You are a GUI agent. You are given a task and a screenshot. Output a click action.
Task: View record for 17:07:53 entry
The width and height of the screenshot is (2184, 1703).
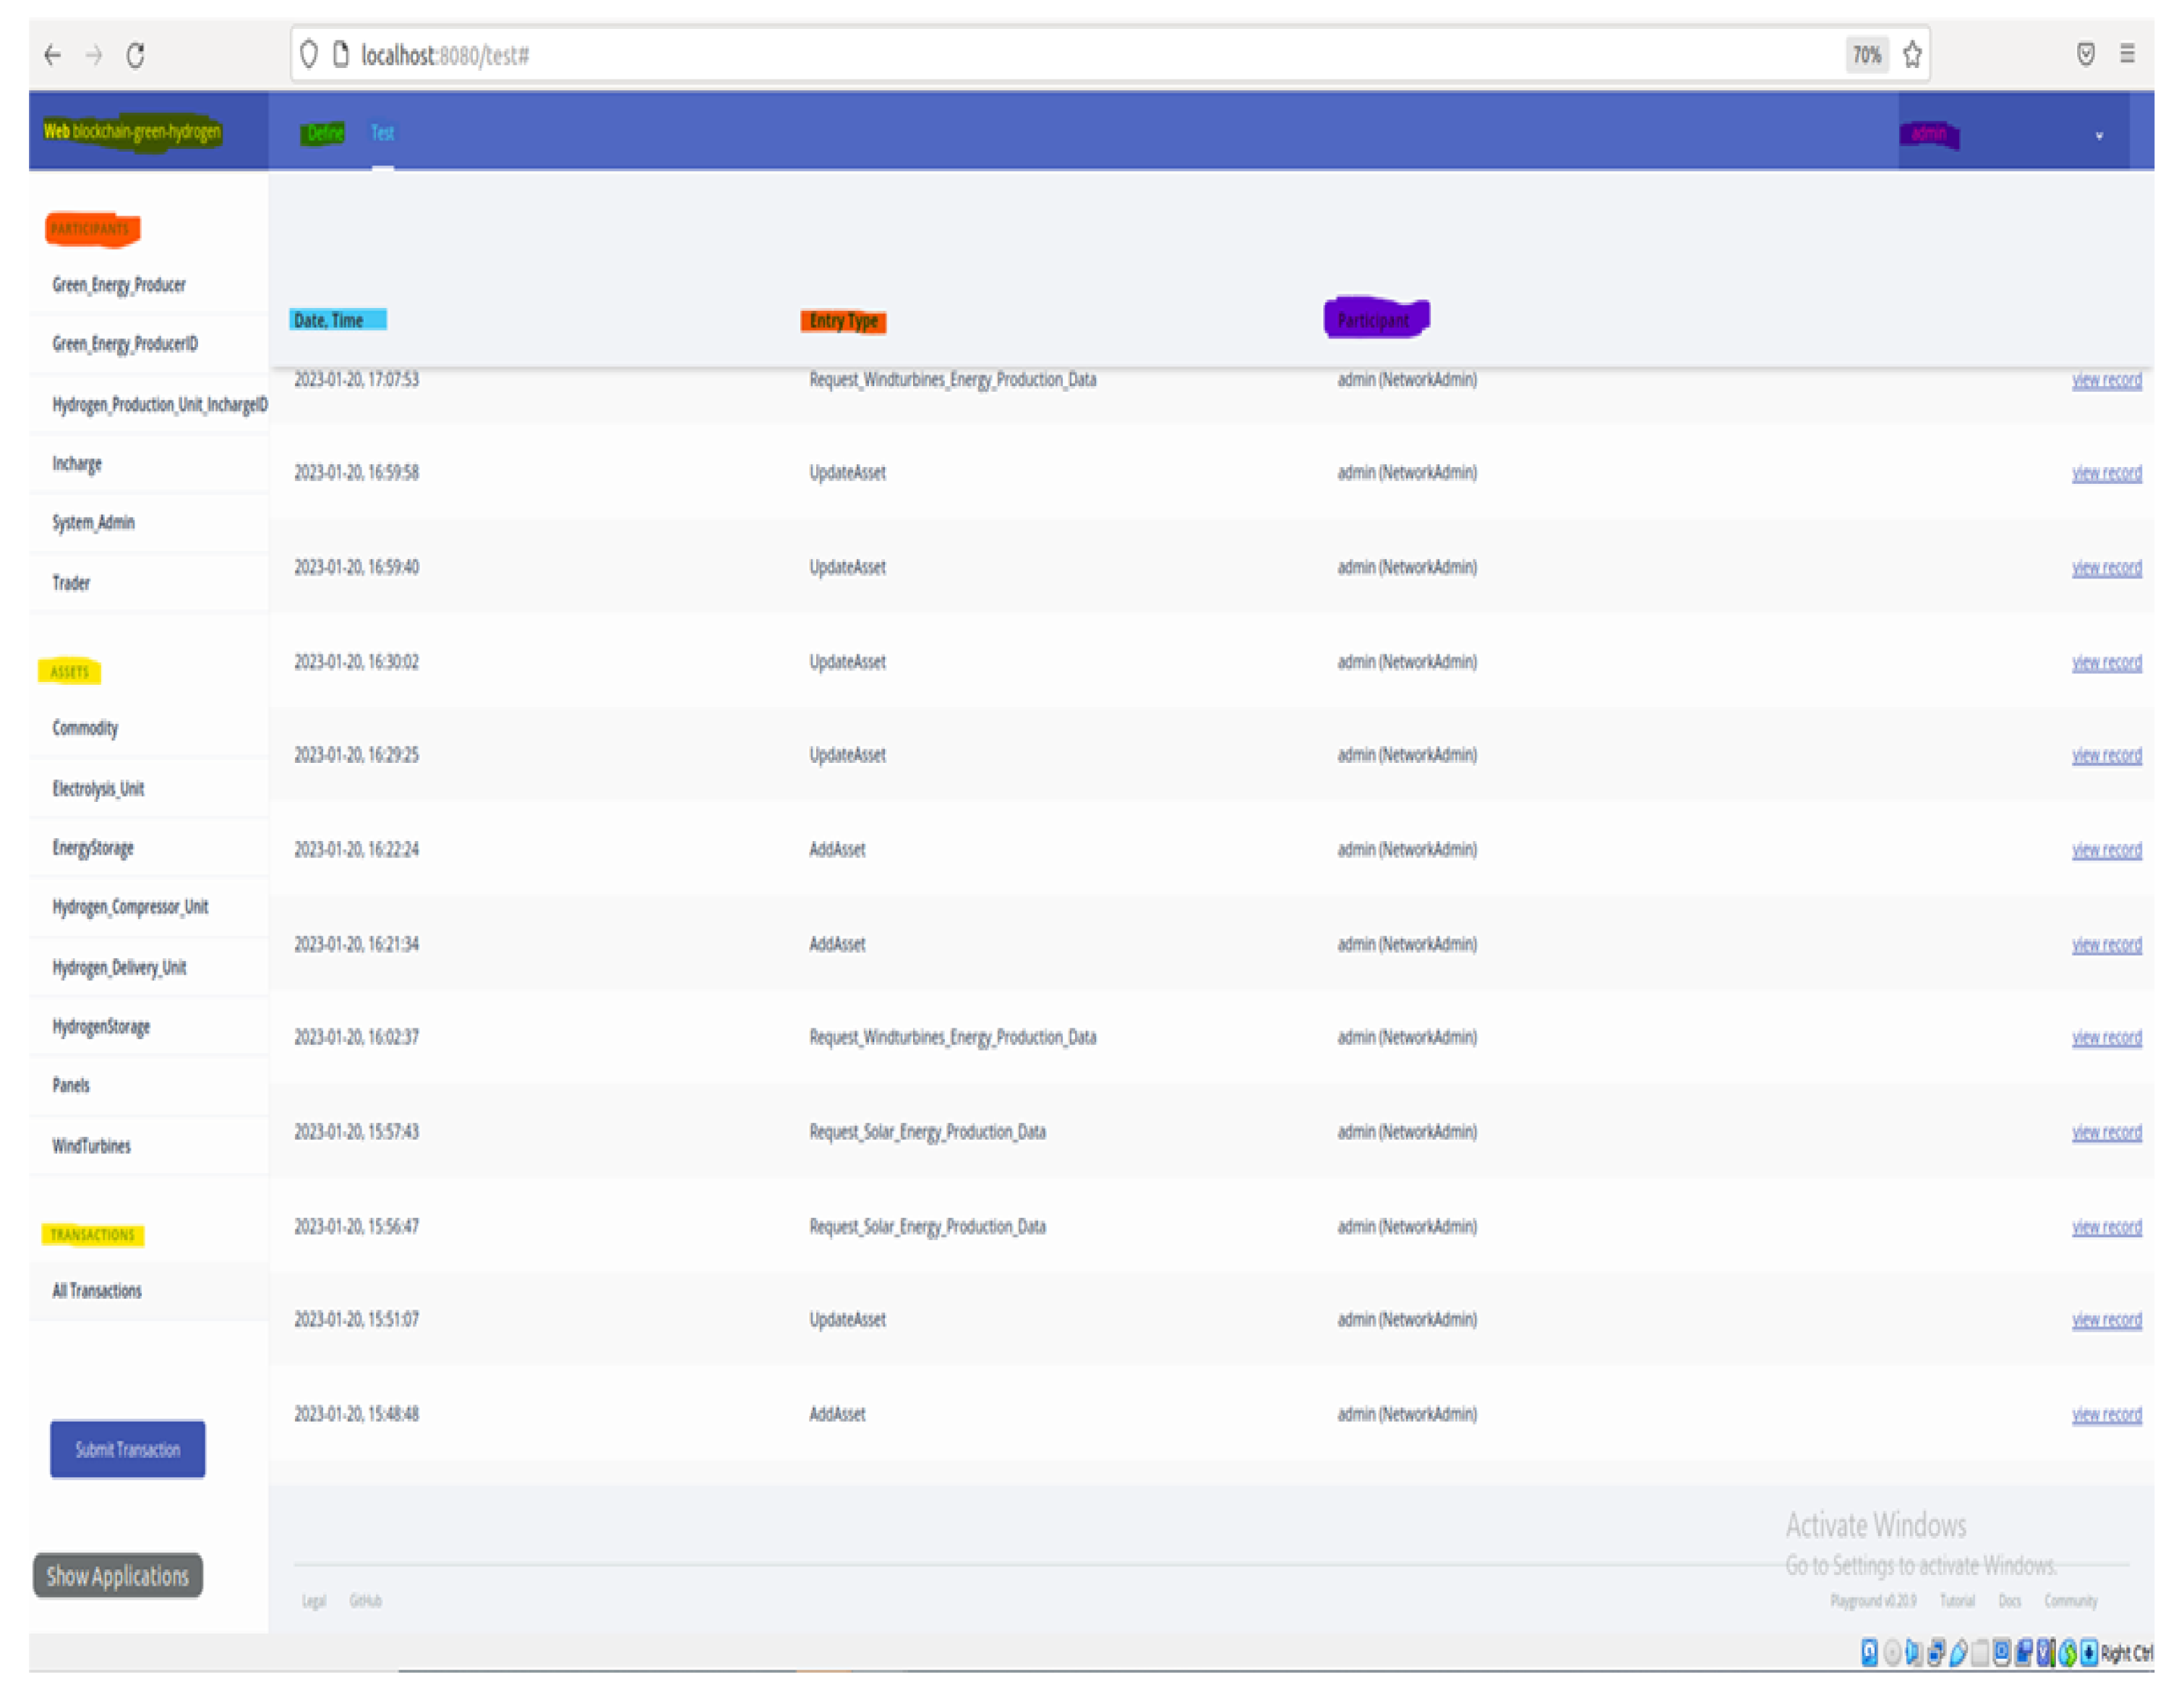2106,380
